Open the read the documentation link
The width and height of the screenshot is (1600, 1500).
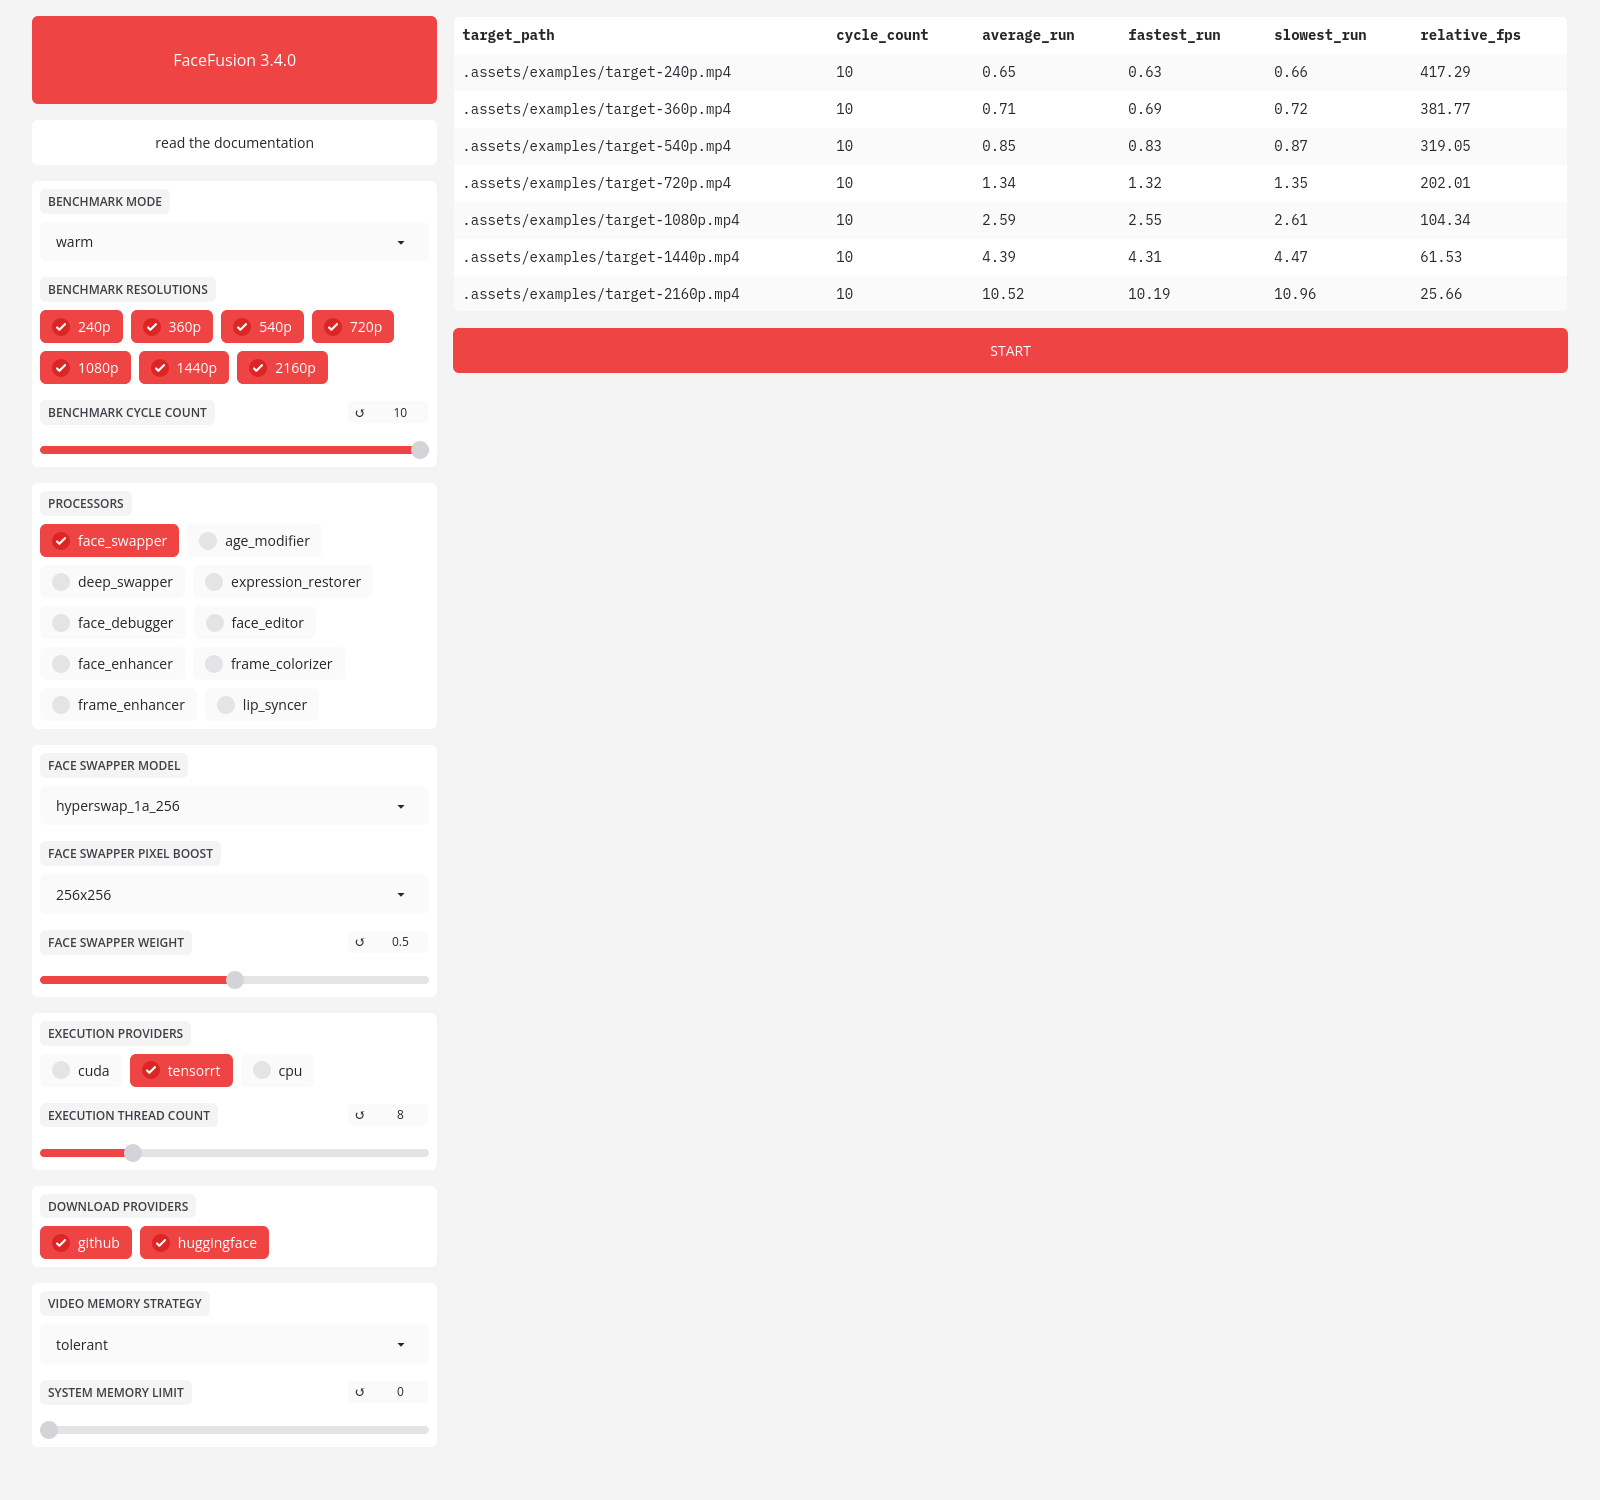[x=234, y=143]
